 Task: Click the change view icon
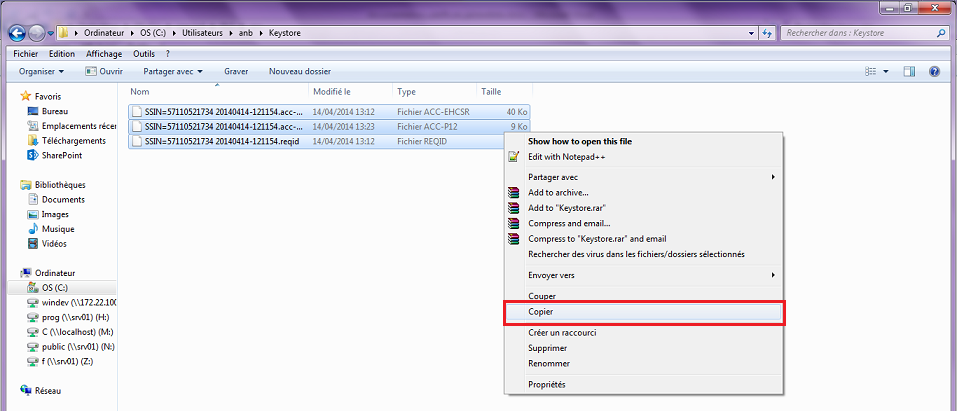click(x=870, y=71)
